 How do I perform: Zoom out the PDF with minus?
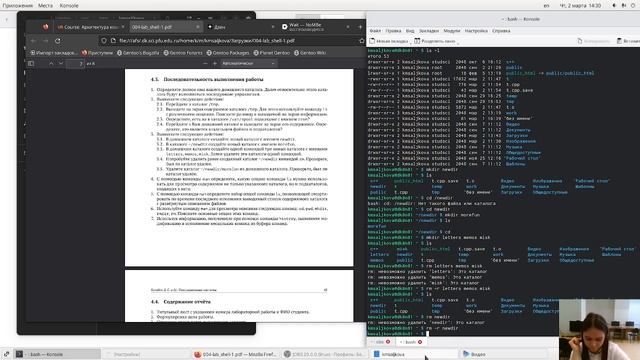[x=205, y=64]
